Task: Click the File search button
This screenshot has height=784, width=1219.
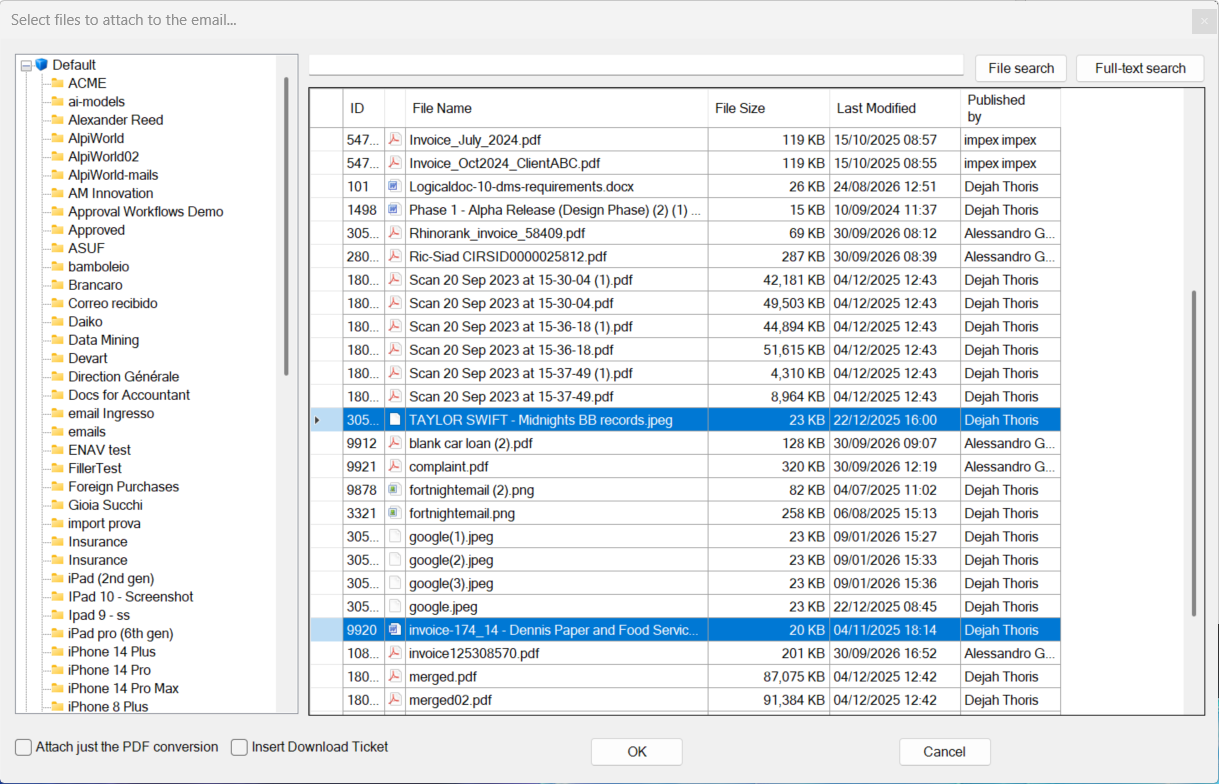Action: coord(1021,68)
